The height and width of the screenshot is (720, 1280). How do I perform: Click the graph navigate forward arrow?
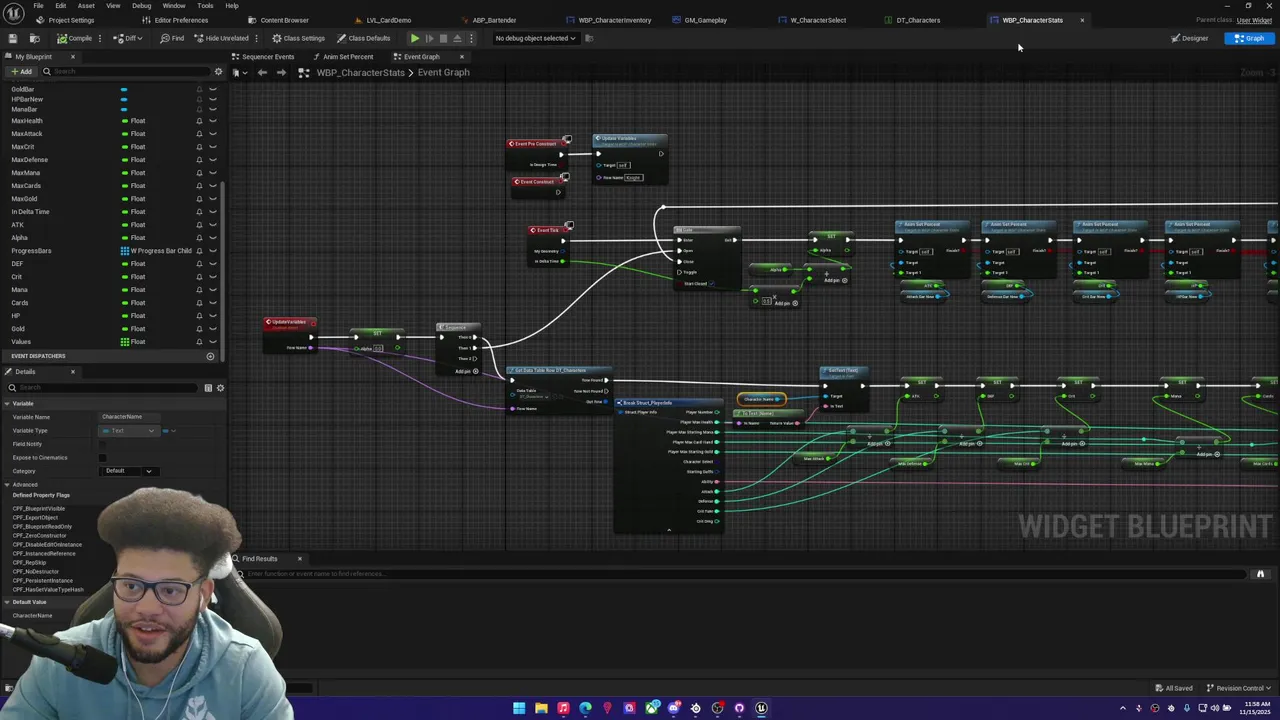281,72
